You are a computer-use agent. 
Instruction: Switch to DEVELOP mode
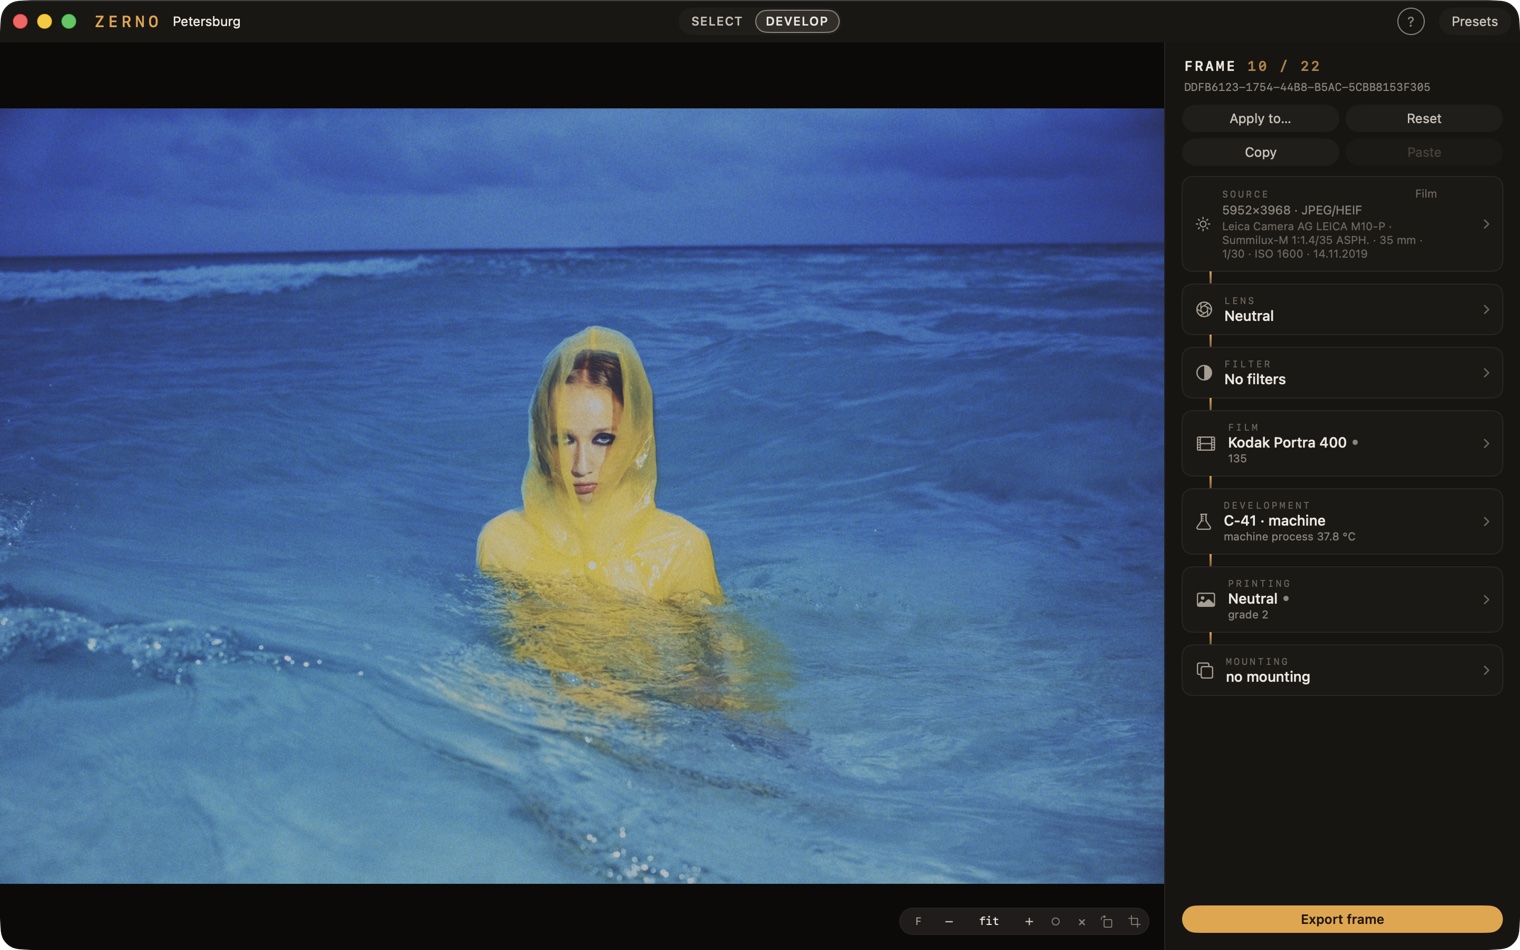point(797,21)
